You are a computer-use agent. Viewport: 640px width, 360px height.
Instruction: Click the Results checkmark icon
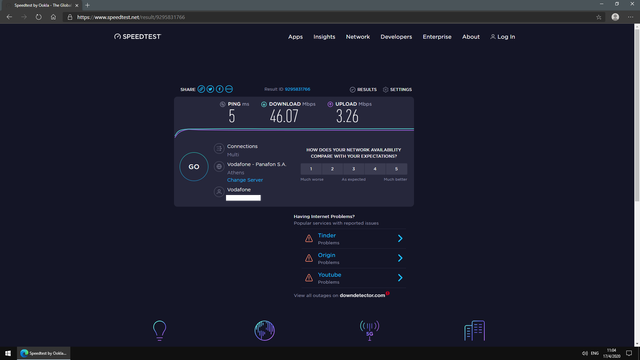(353, 89)
